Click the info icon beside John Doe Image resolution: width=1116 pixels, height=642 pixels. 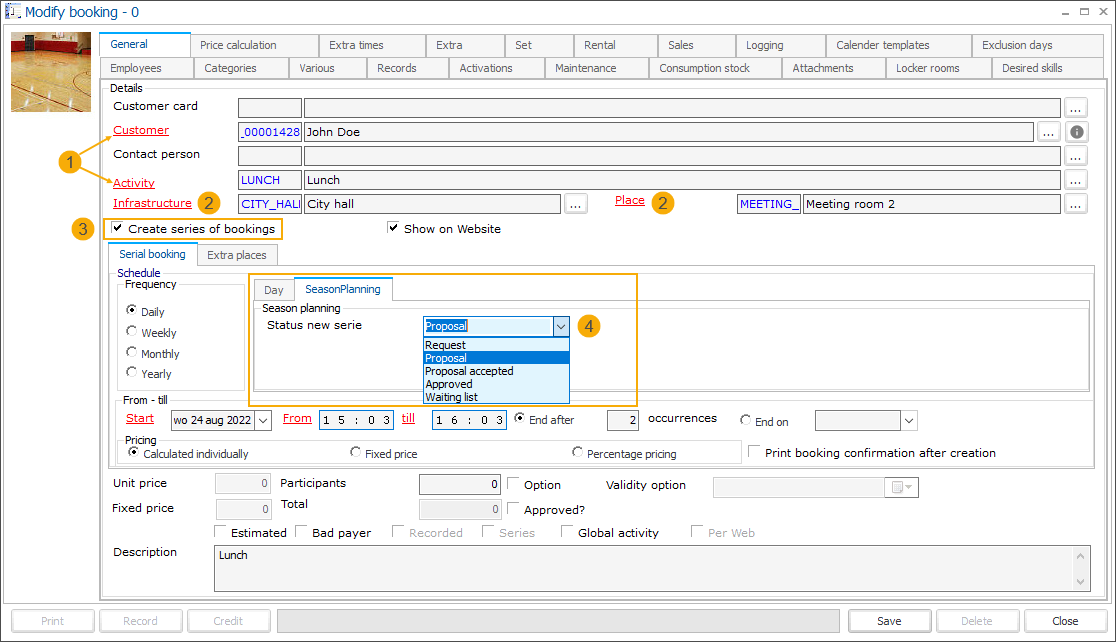1076,131
